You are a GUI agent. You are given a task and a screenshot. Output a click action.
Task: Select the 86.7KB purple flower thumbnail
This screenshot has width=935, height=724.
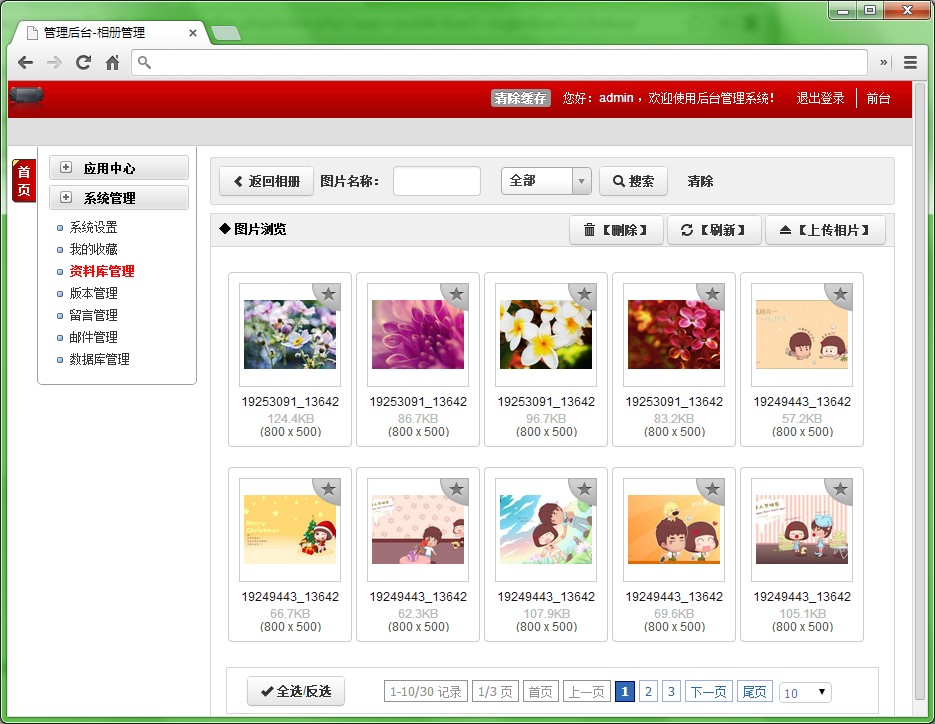coord(418,335)
